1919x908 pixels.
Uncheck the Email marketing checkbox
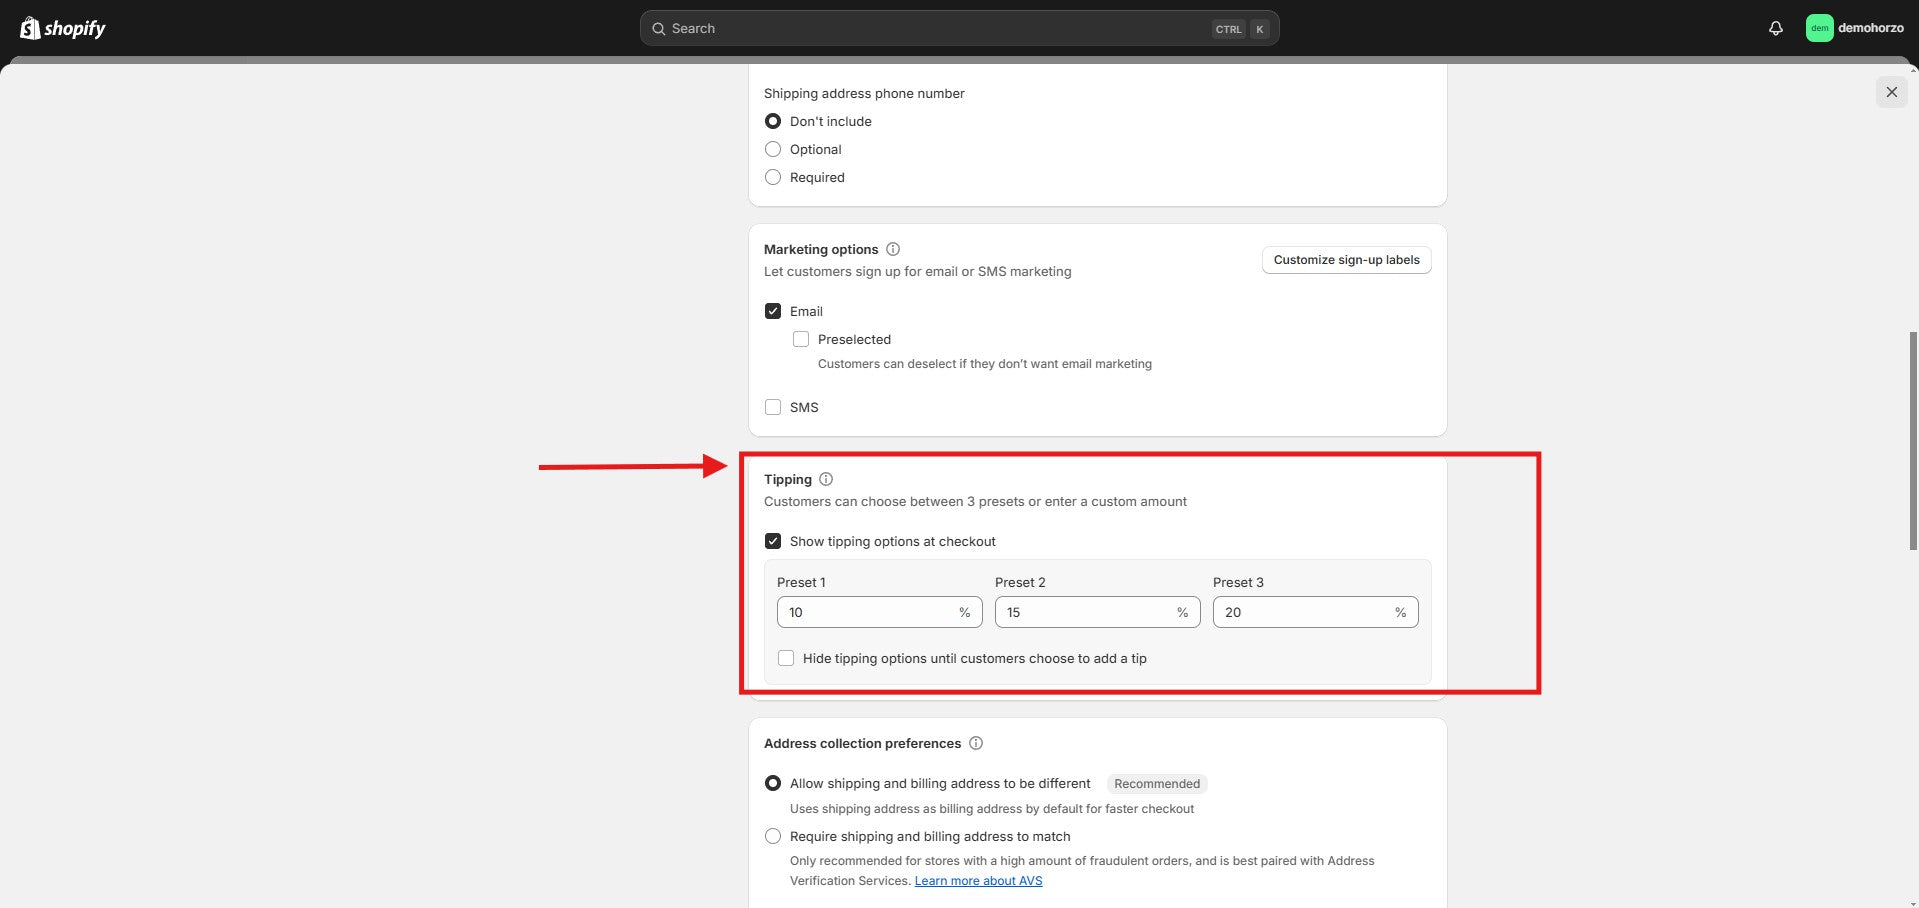773,311
